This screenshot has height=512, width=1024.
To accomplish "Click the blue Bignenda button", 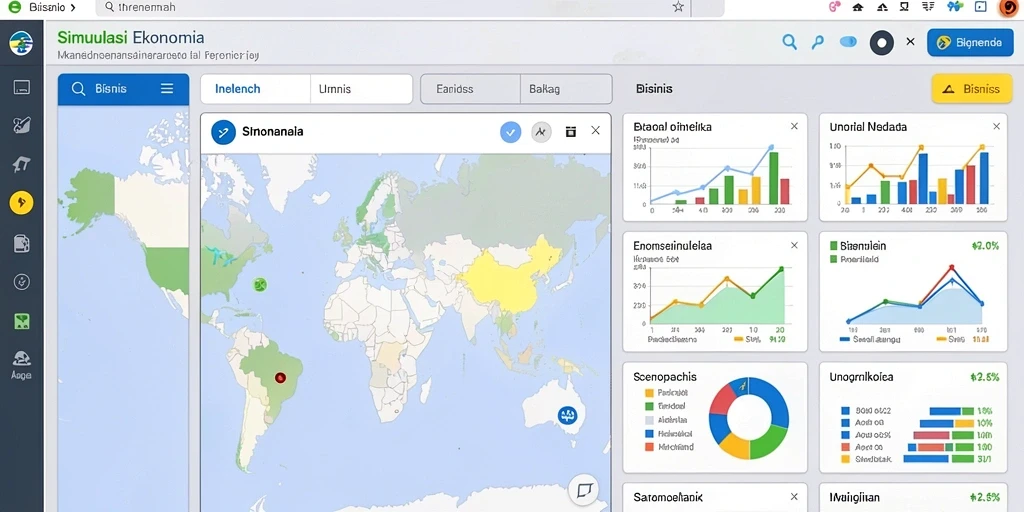I will point(970,42).
